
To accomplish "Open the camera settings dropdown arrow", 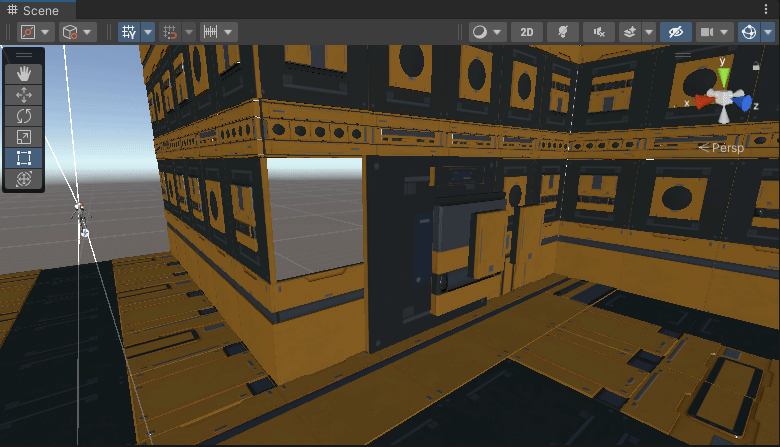I will 724,32.
